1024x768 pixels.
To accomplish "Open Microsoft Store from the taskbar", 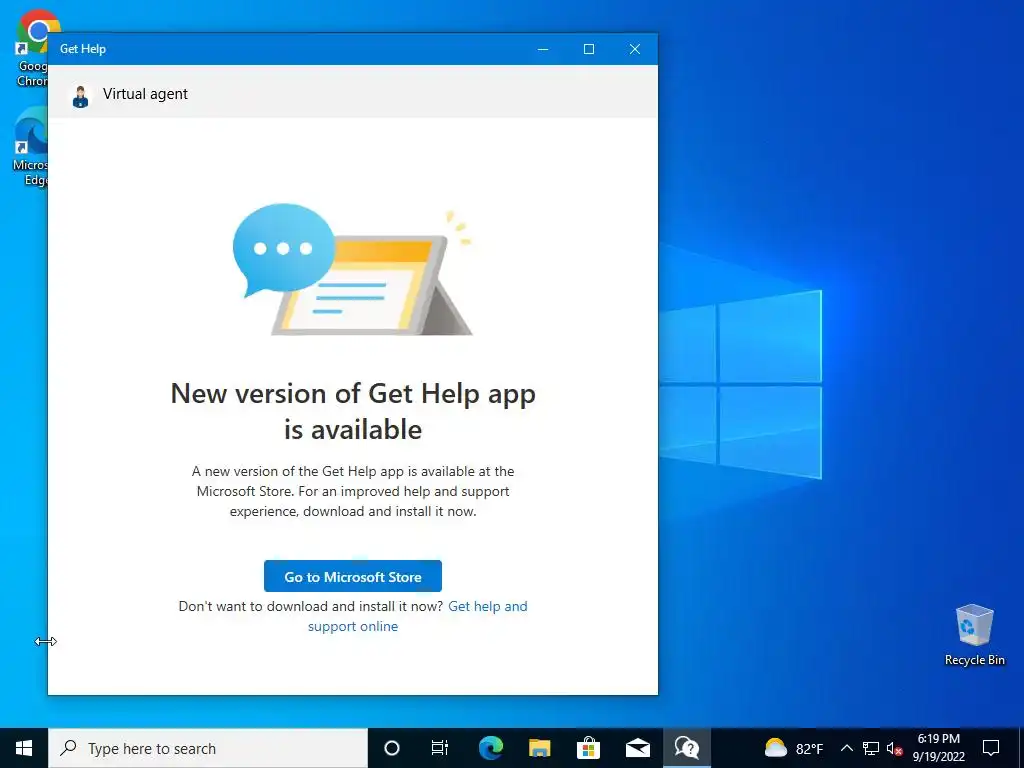I will [588, 748].
